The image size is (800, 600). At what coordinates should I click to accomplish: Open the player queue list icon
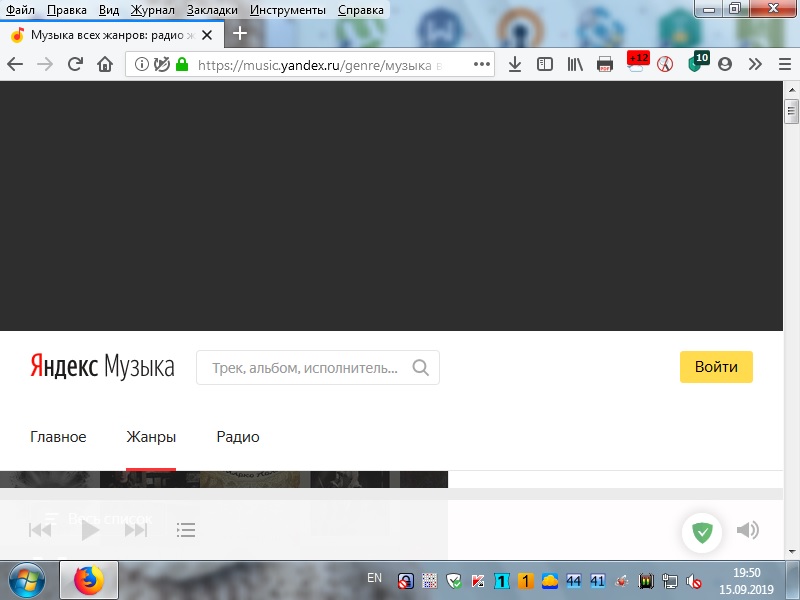(186, 530)
